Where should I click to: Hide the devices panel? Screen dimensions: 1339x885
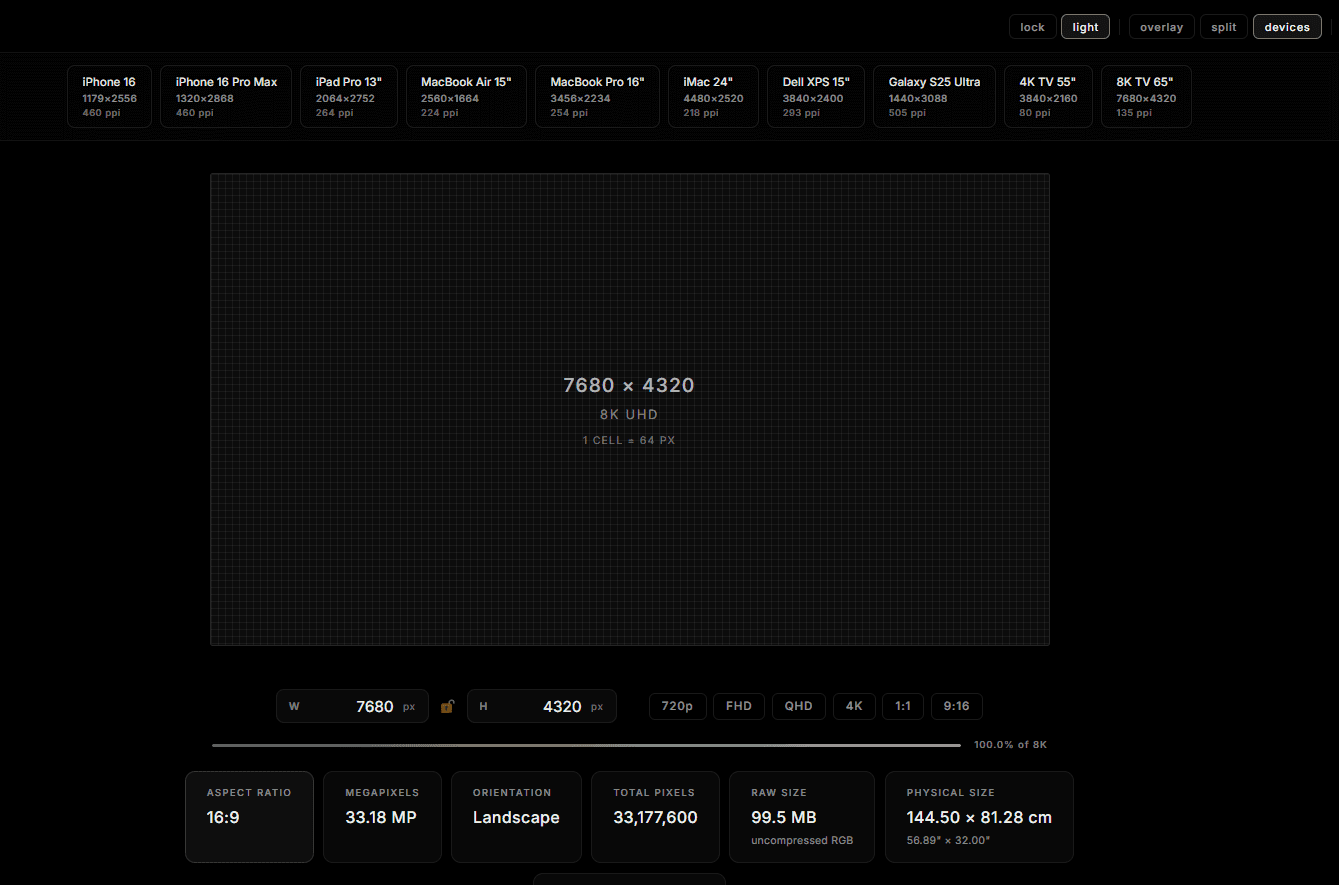pos(1287,26)
